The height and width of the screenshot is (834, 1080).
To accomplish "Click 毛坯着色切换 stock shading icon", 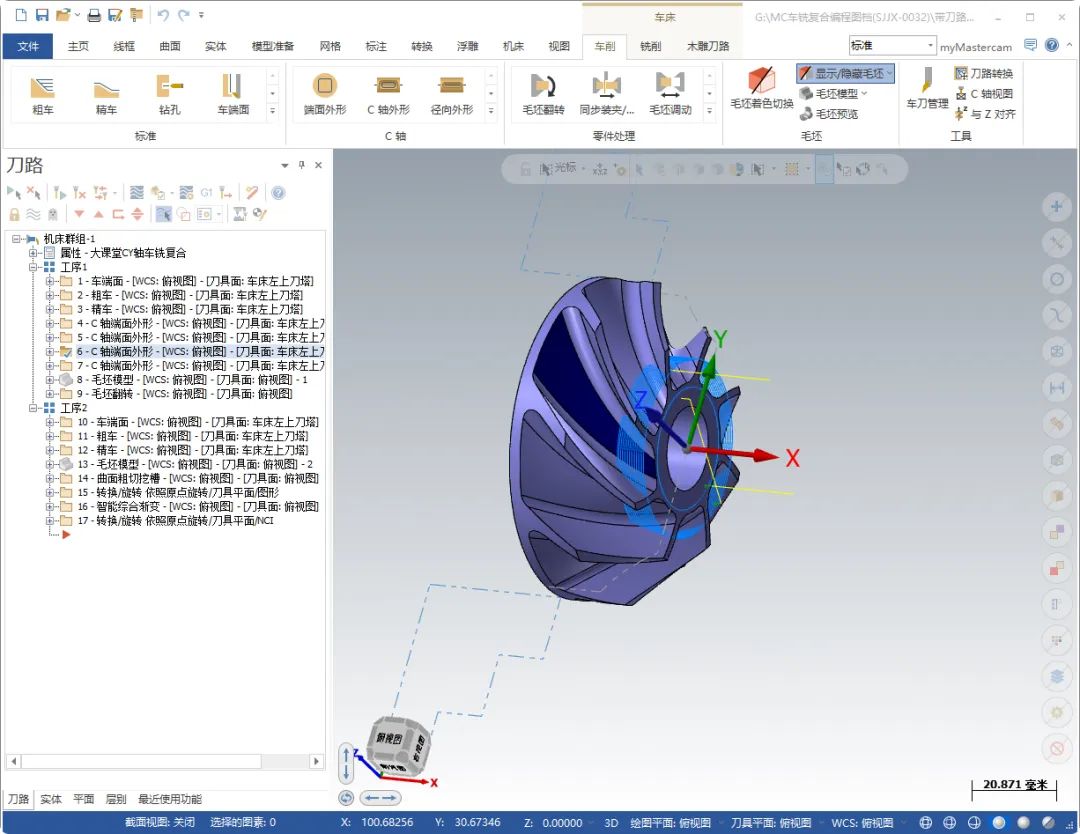I will (x=761, y=88).
